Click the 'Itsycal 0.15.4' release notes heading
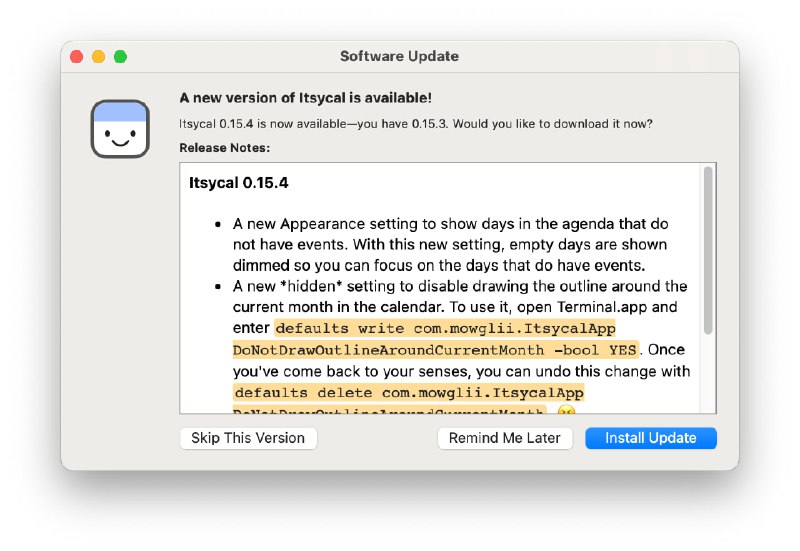This screenshot has width=800, height=551. pyautogui.click(x=238, y=183)
